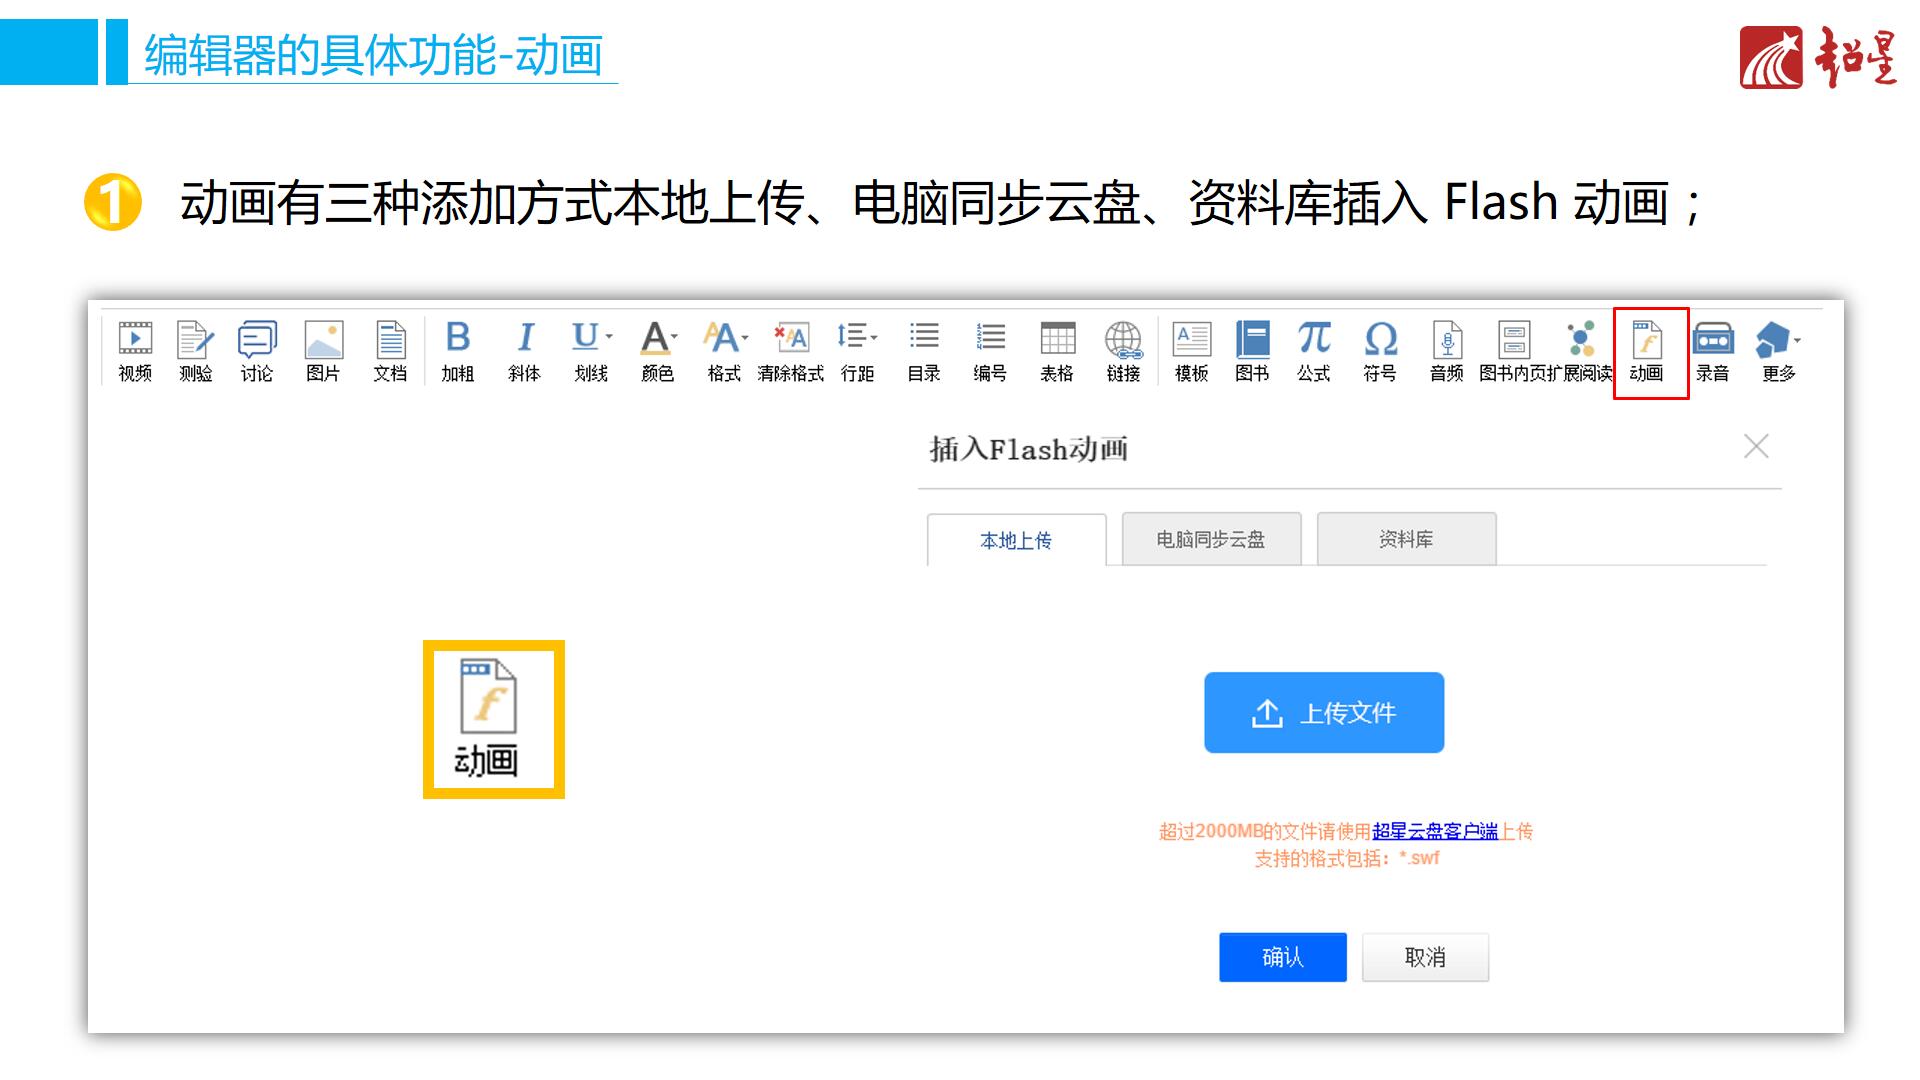Expand the underline 划线 dropdown arrow
The height and width of the screenshot is (1080, 1920).
(x=609, y=338)
